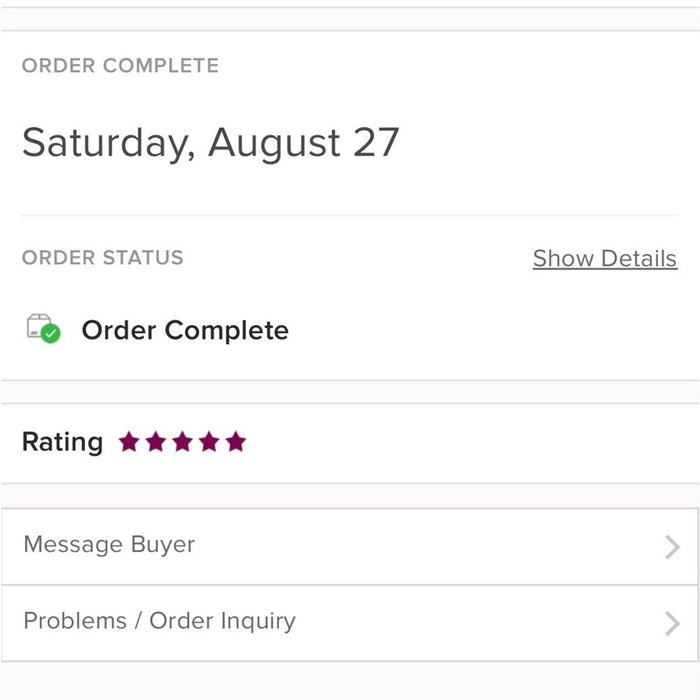Open the Message Buyer row
Screen dimensions: 700x700
tap(350, 546)
